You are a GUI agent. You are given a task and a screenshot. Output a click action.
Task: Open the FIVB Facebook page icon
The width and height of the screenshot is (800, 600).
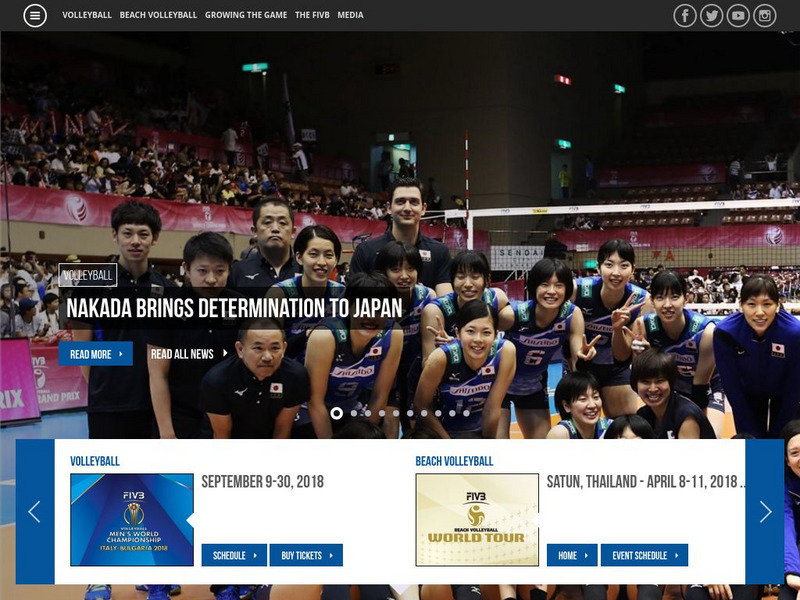(x=686, y=15)
